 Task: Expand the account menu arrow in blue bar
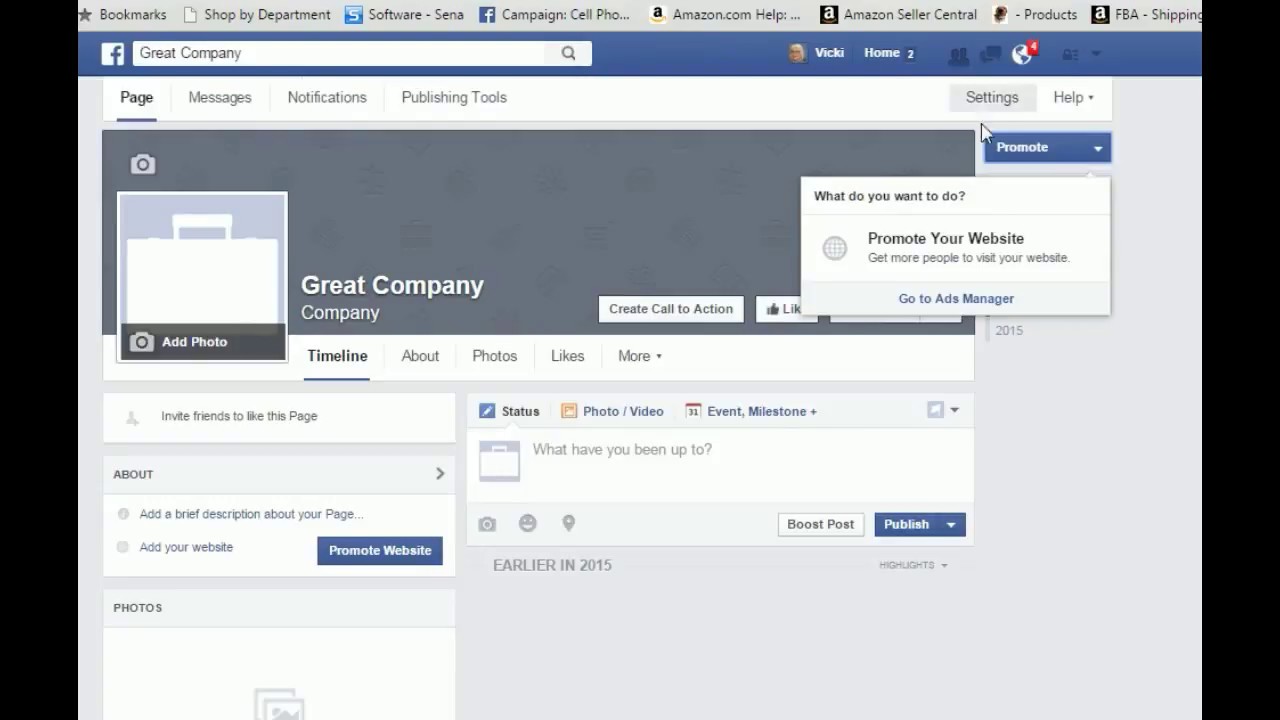click(x=1096, y=54)
